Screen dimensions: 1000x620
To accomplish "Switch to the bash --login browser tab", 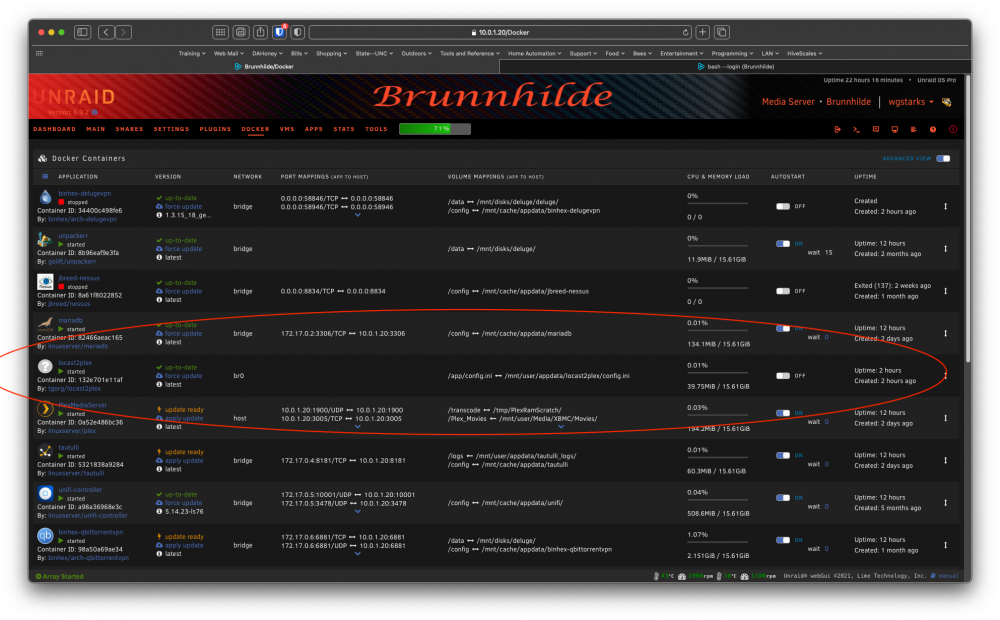I will pos(735,66).
